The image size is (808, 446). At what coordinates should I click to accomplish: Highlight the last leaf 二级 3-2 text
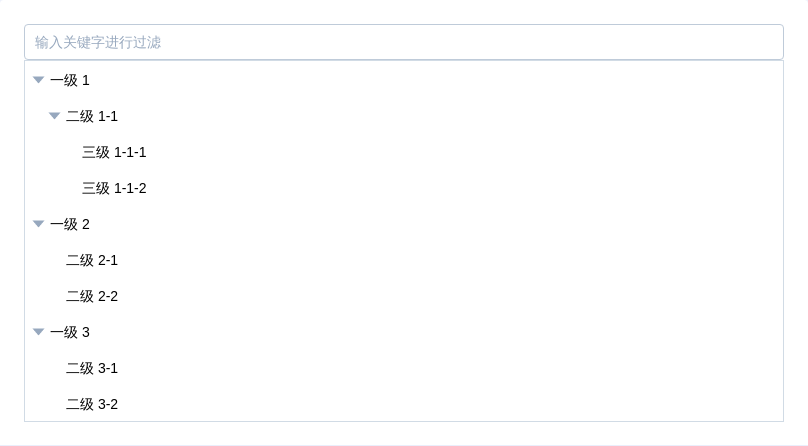click(x=92, y=404)
